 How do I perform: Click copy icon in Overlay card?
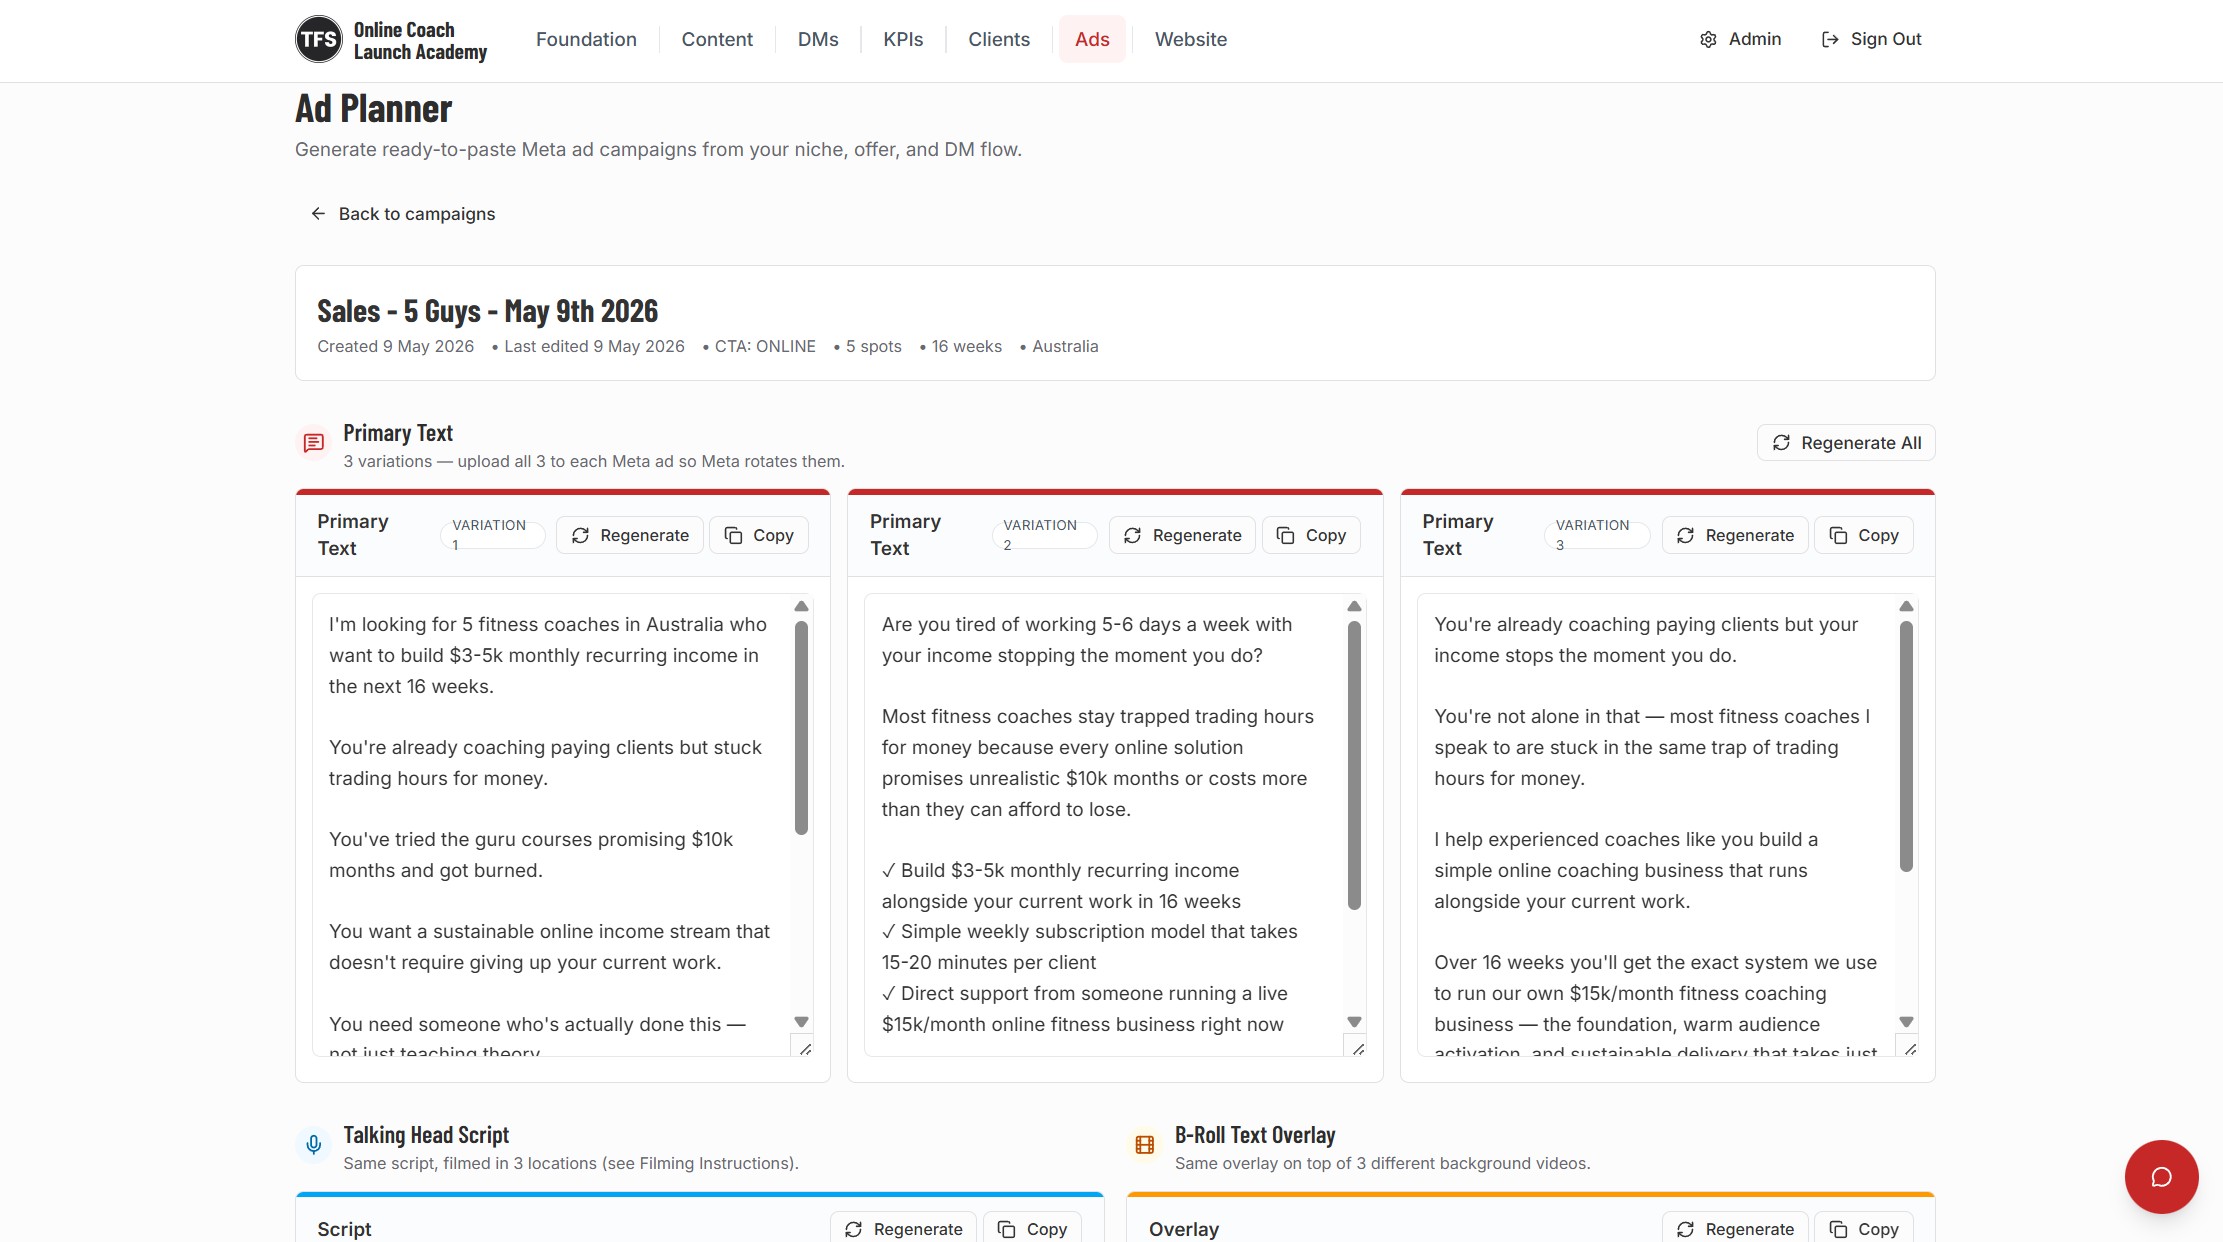[1838, 1229]
